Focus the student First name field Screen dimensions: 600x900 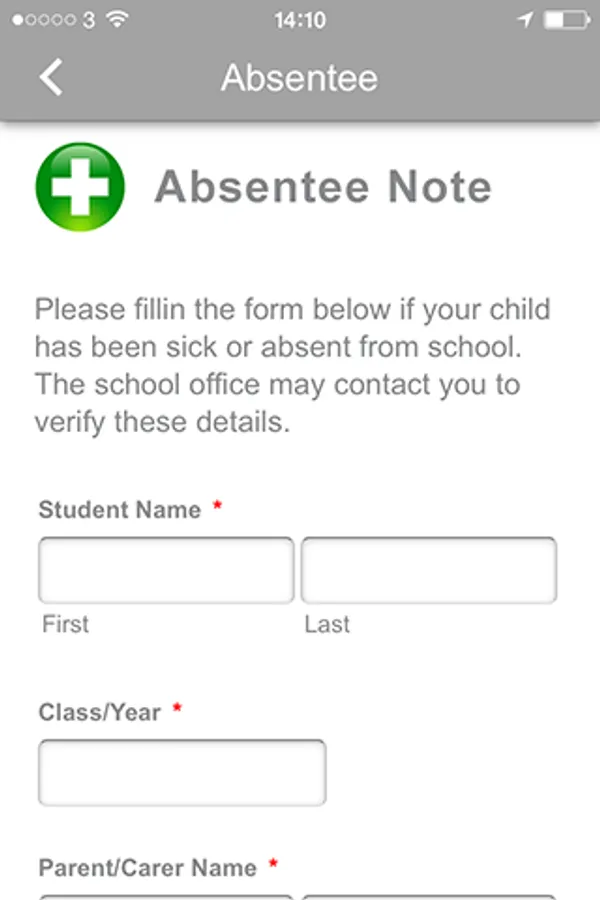pos(166,570)
